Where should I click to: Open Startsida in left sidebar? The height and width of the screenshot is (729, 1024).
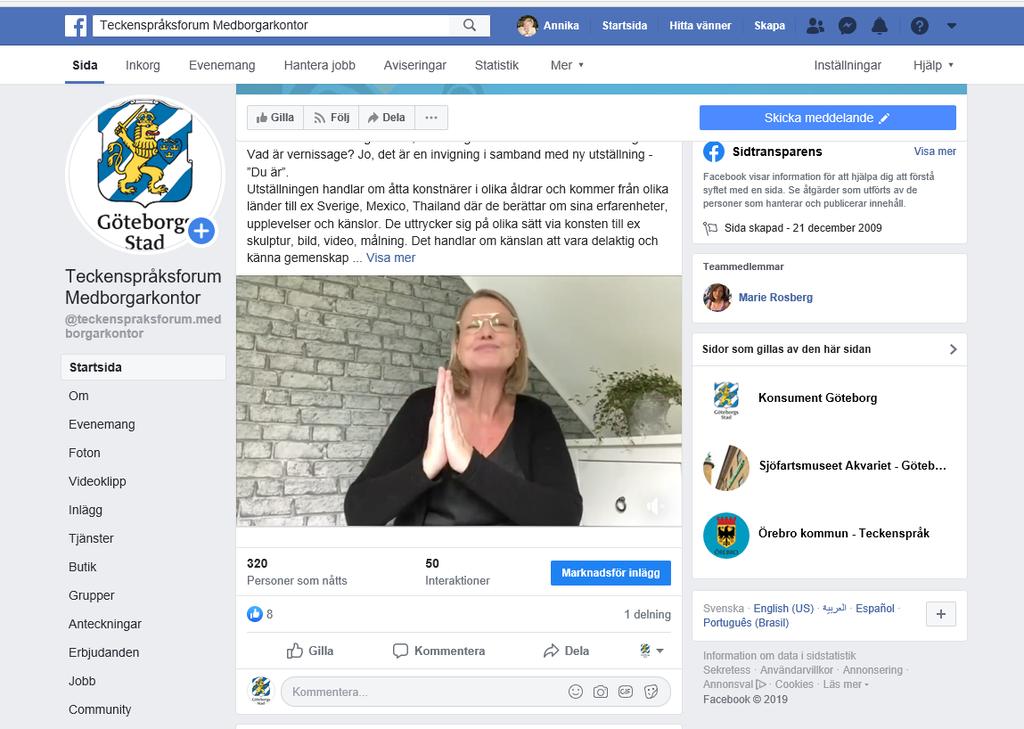pyautogui.click(x=144, y=367)
